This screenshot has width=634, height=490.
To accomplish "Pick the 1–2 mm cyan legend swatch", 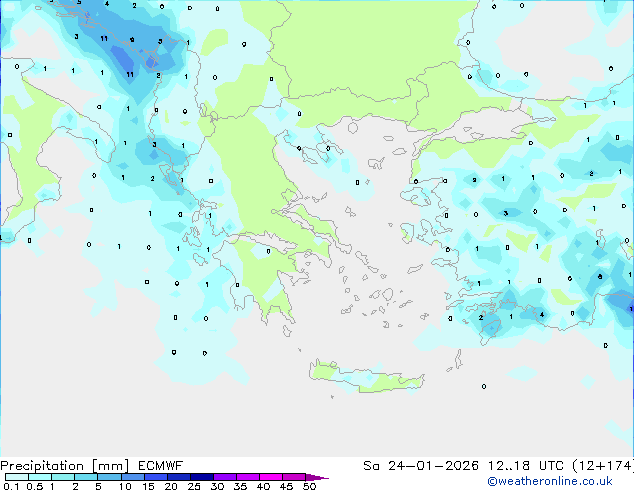I will (x=63, y=477).
